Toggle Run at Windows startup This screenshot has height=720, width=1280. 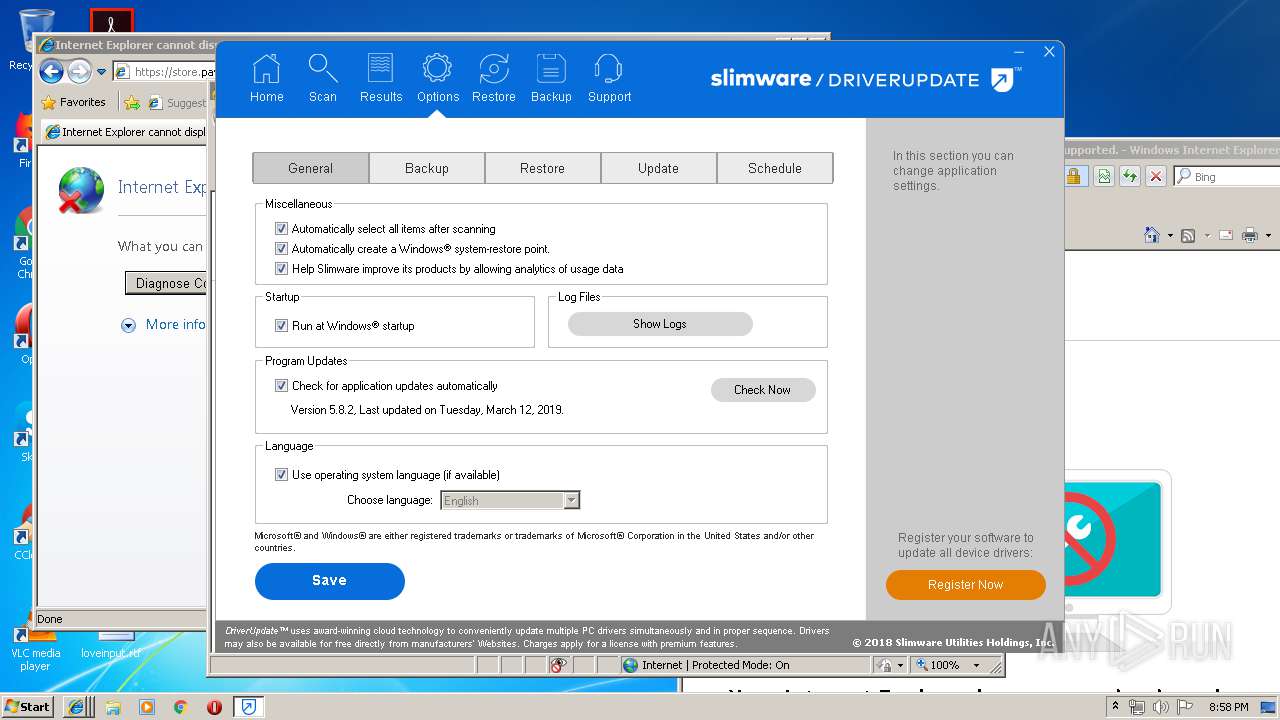point(281,326)
